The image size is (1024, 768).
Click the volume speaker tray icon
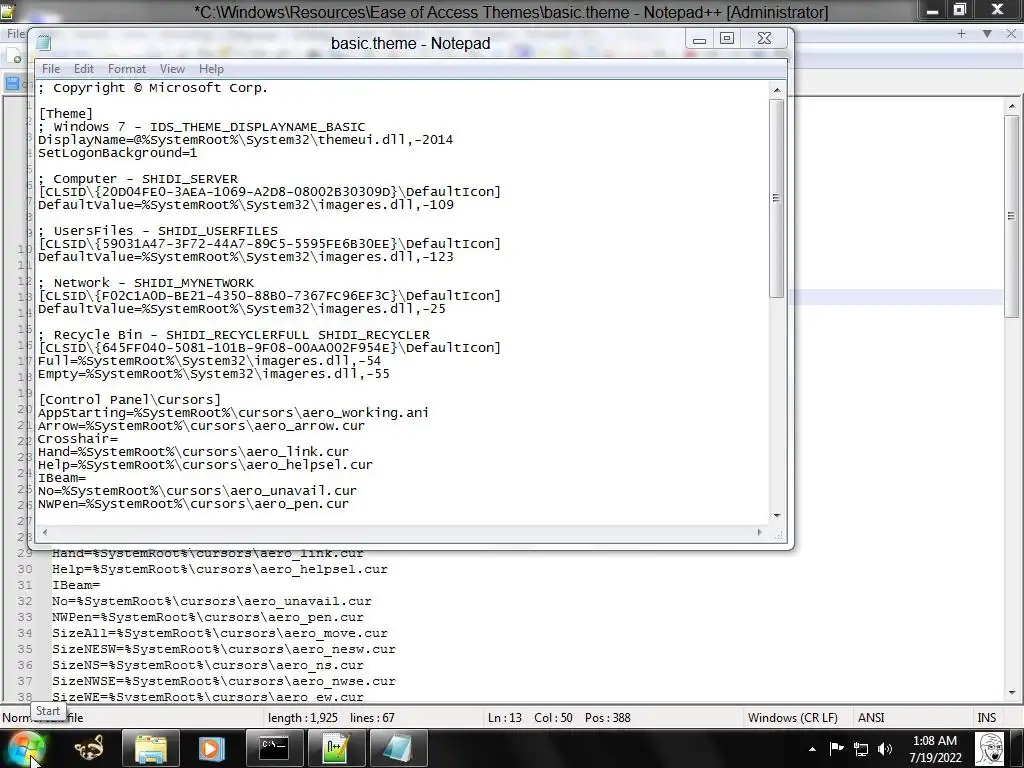[x=885, y=749]
